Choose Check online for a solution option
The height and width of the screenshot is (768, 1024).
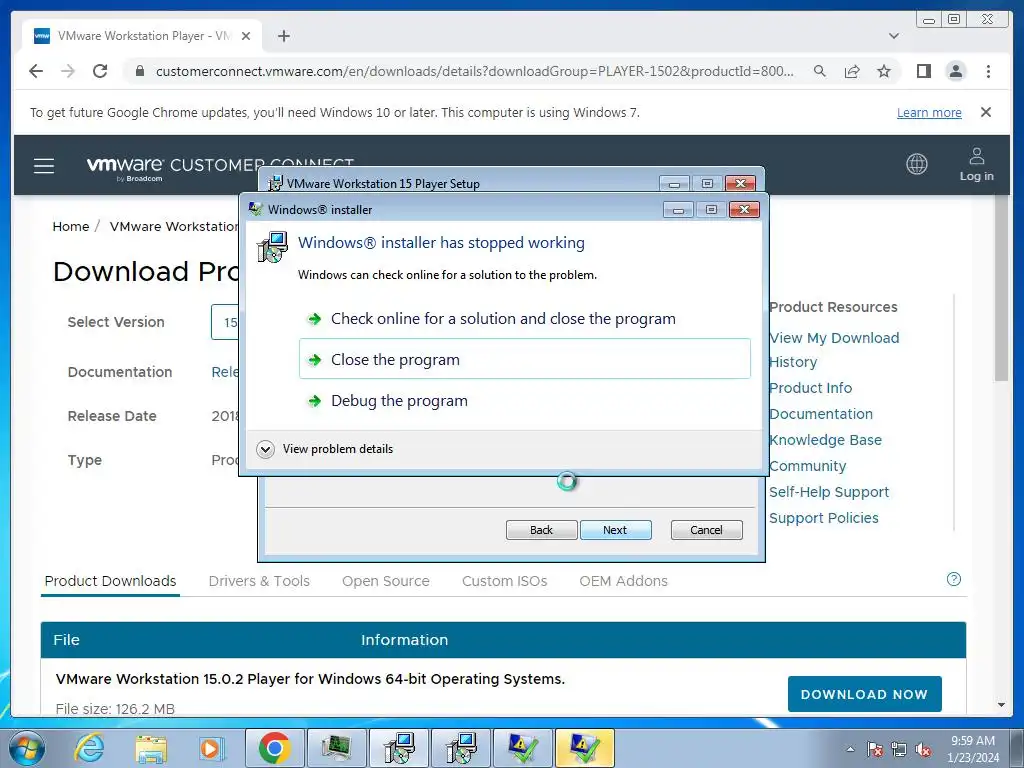coord(525,319)
